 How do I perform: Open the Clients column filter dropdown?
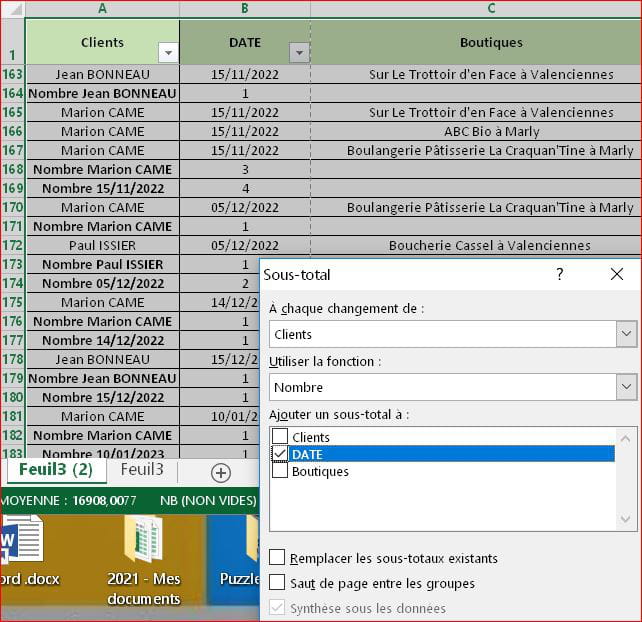tap(168, 52)
